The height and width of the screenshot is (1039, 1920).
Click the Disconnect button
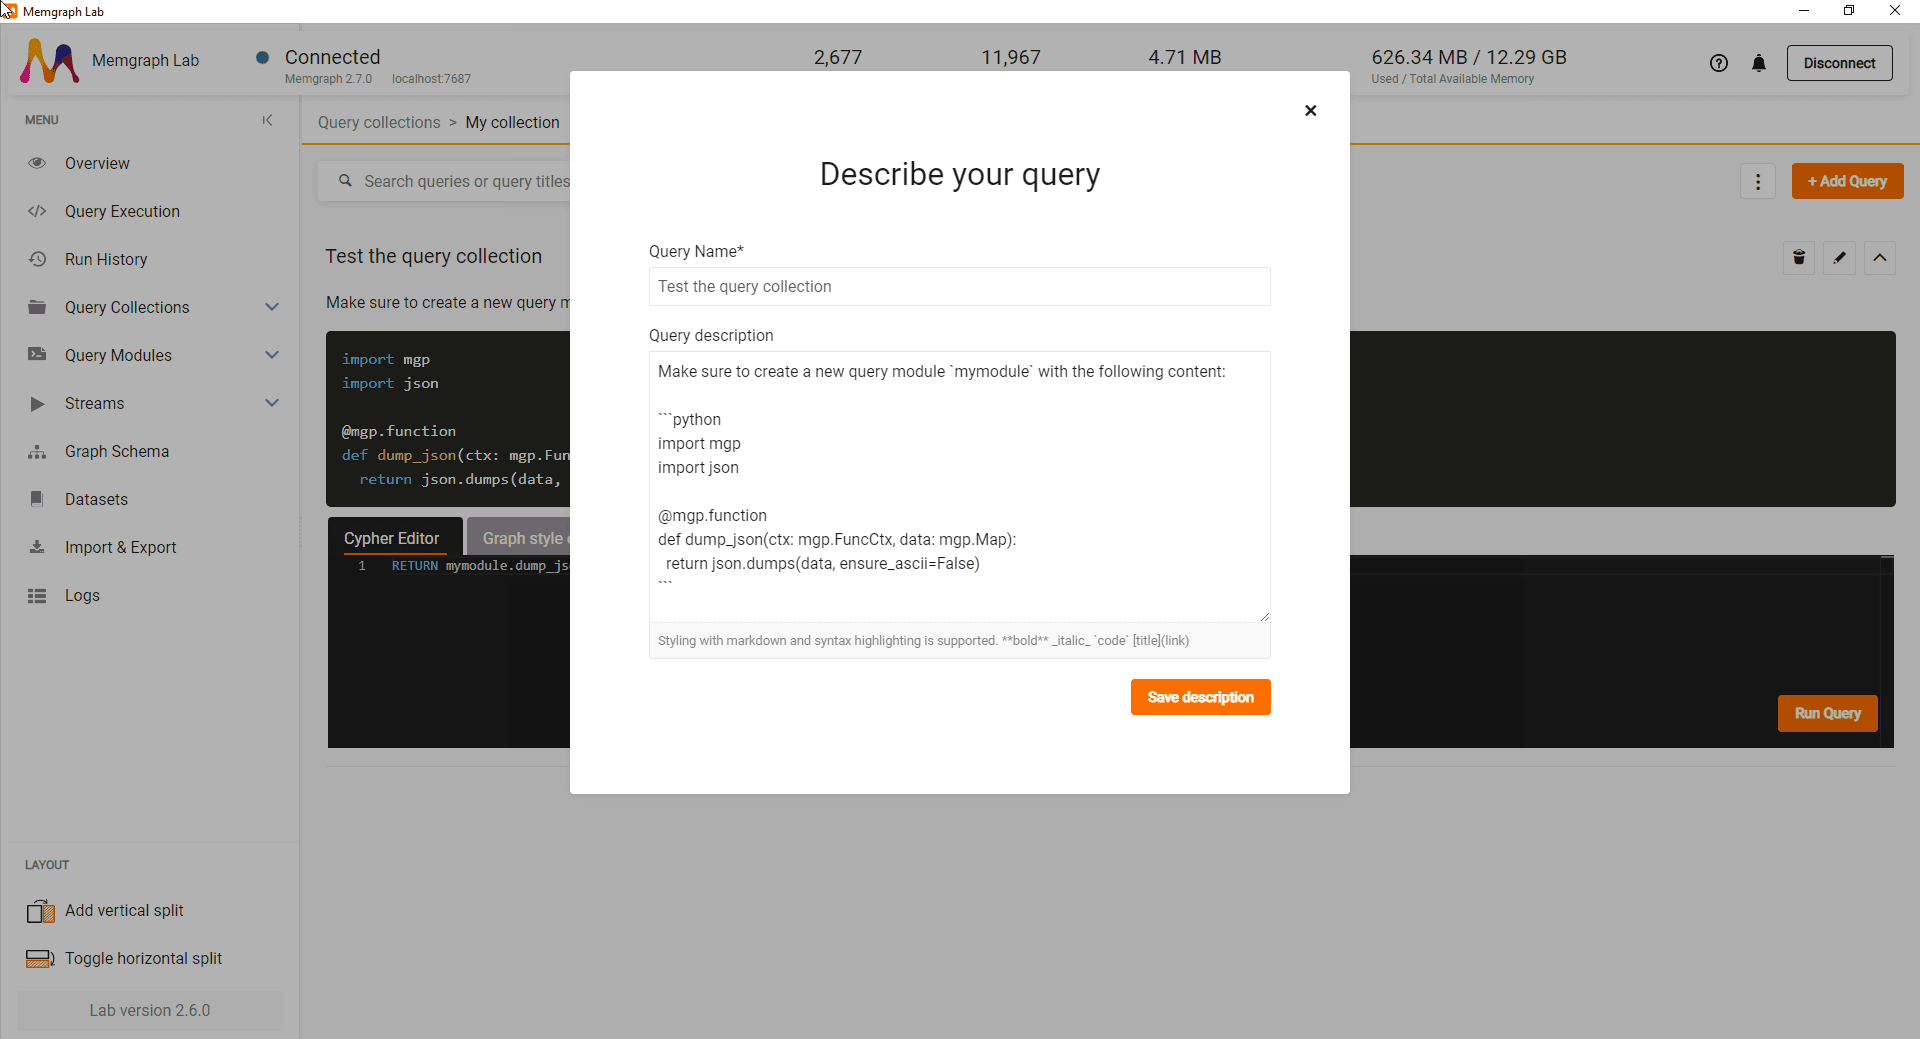(x=1839, y=63)
